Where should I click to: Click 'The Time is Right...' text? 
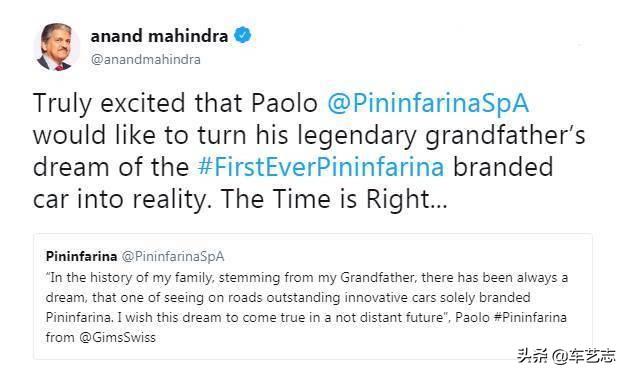click(x=334, y=199)
